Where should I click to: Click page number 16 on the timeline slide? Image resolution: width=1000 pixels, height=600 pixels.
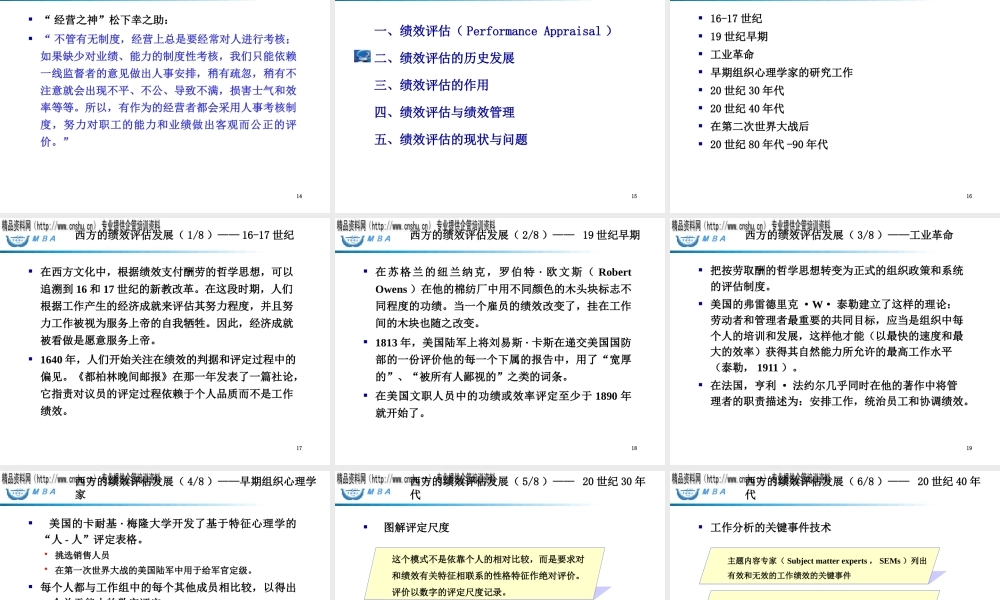pyautogui.click(x=969, y=196)
